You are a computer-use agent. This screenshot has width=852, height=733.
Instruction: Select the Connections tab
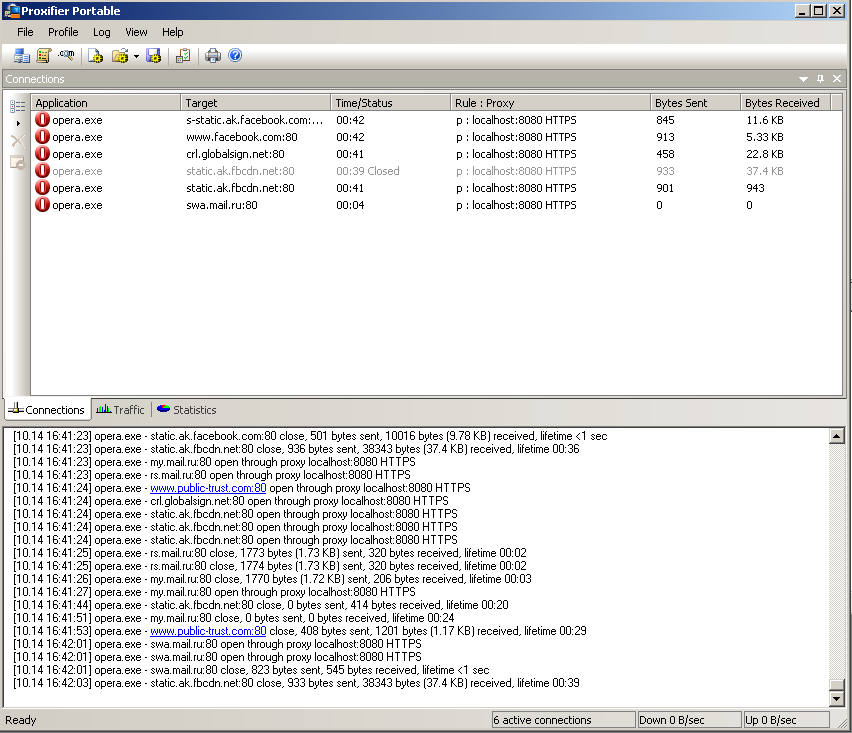click(47, 410)
